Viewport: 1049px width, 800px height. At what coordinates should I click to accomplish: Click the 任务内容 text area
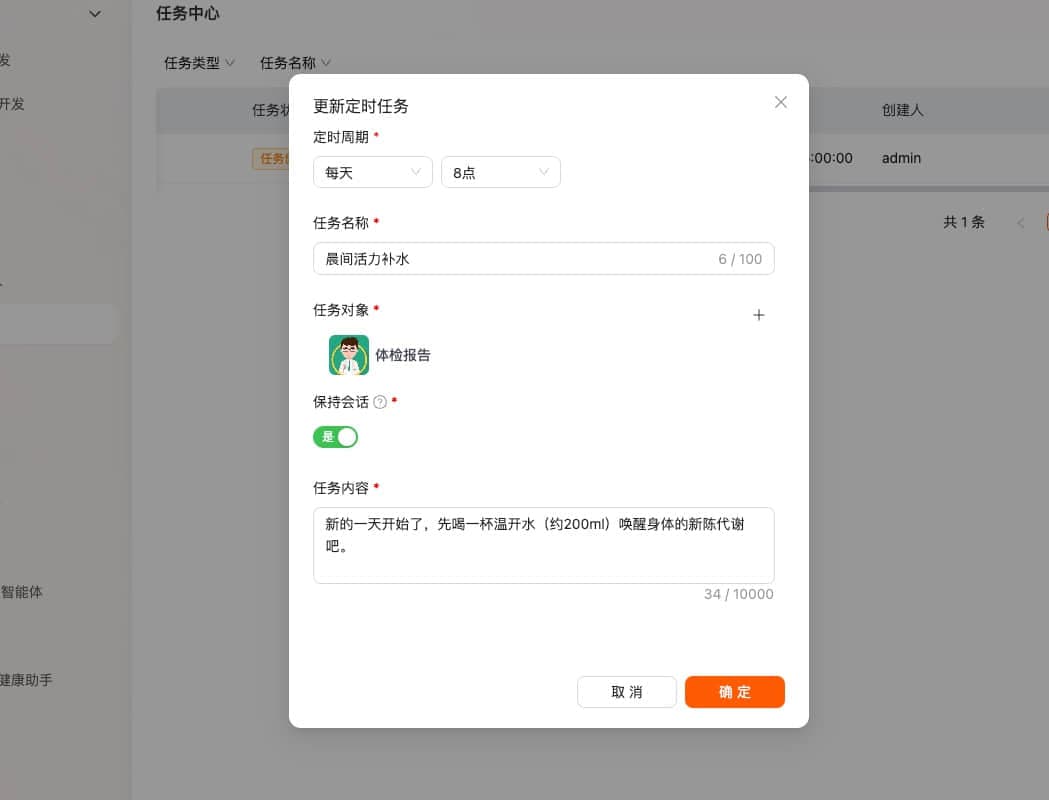click(543, 545)
